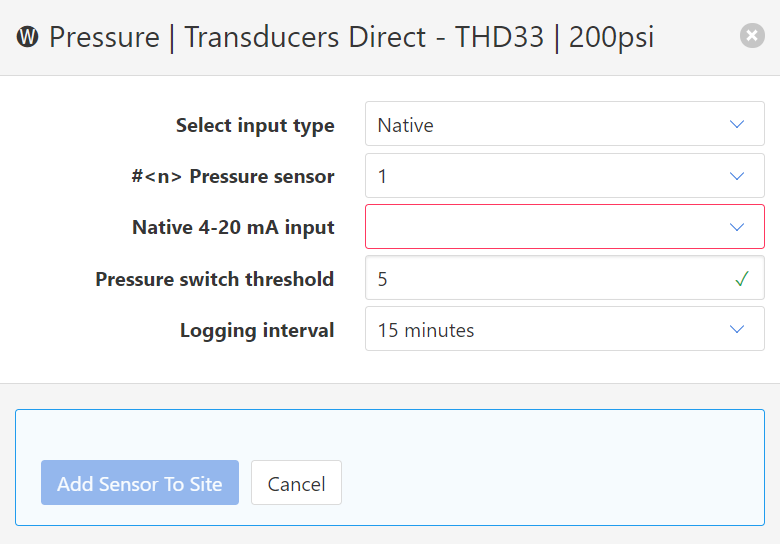This screenshot has width=780, height=544.
Task: Click the Logging interval label
Action: pos(257,330)
